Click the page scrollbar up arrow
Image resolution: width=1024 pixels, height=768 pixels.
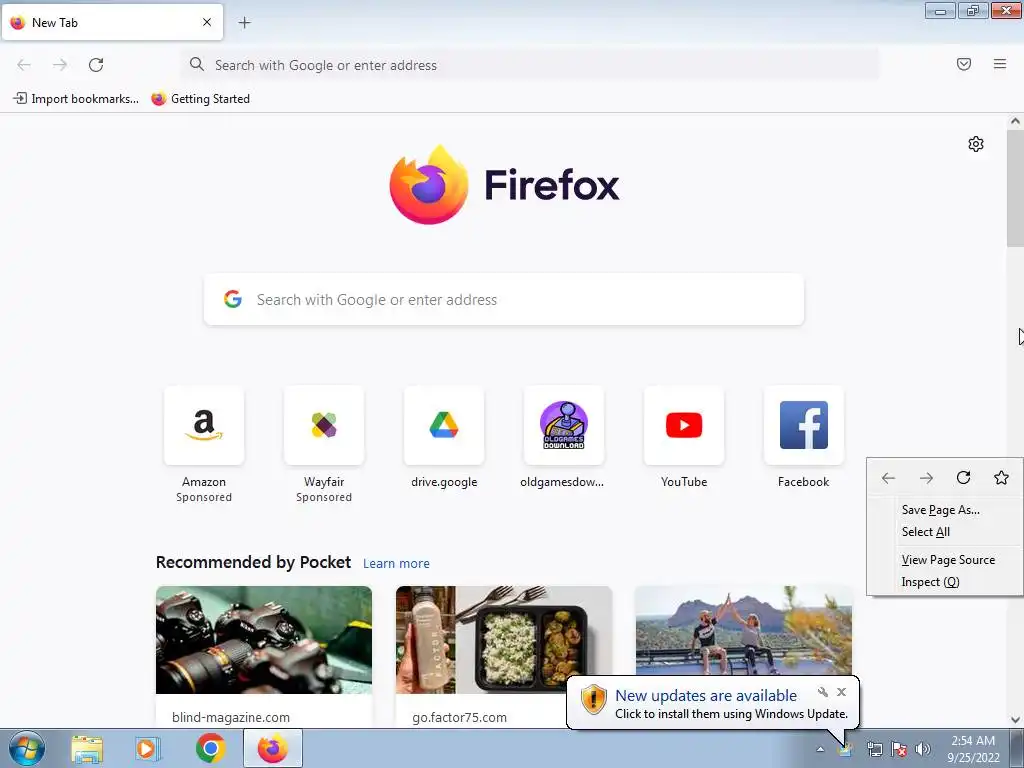[1015, 121]
